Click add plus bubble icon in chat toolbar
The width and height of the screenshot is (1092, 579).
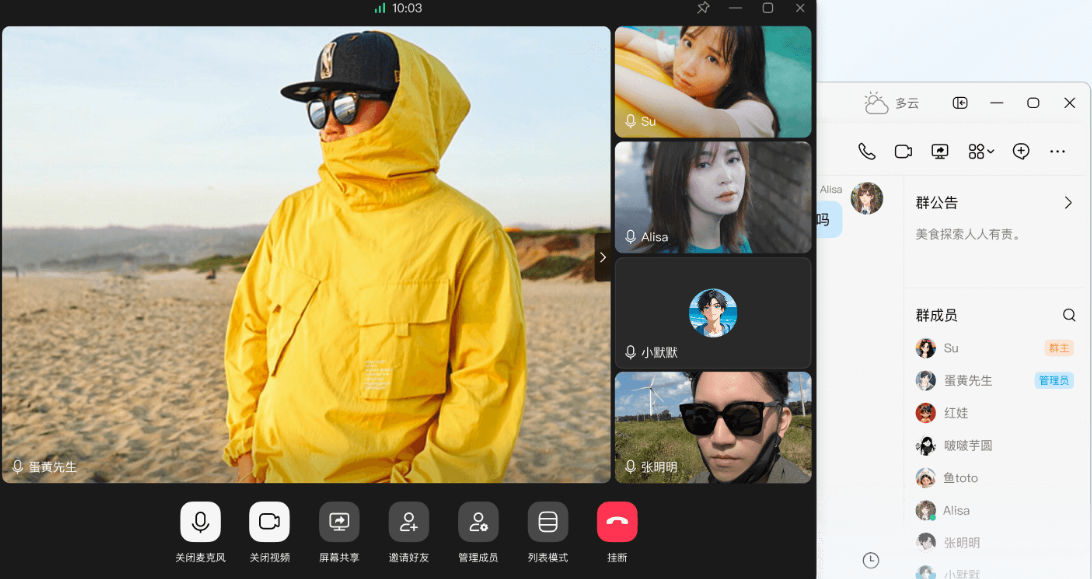pyautogui.click(x=1021, y=151)
